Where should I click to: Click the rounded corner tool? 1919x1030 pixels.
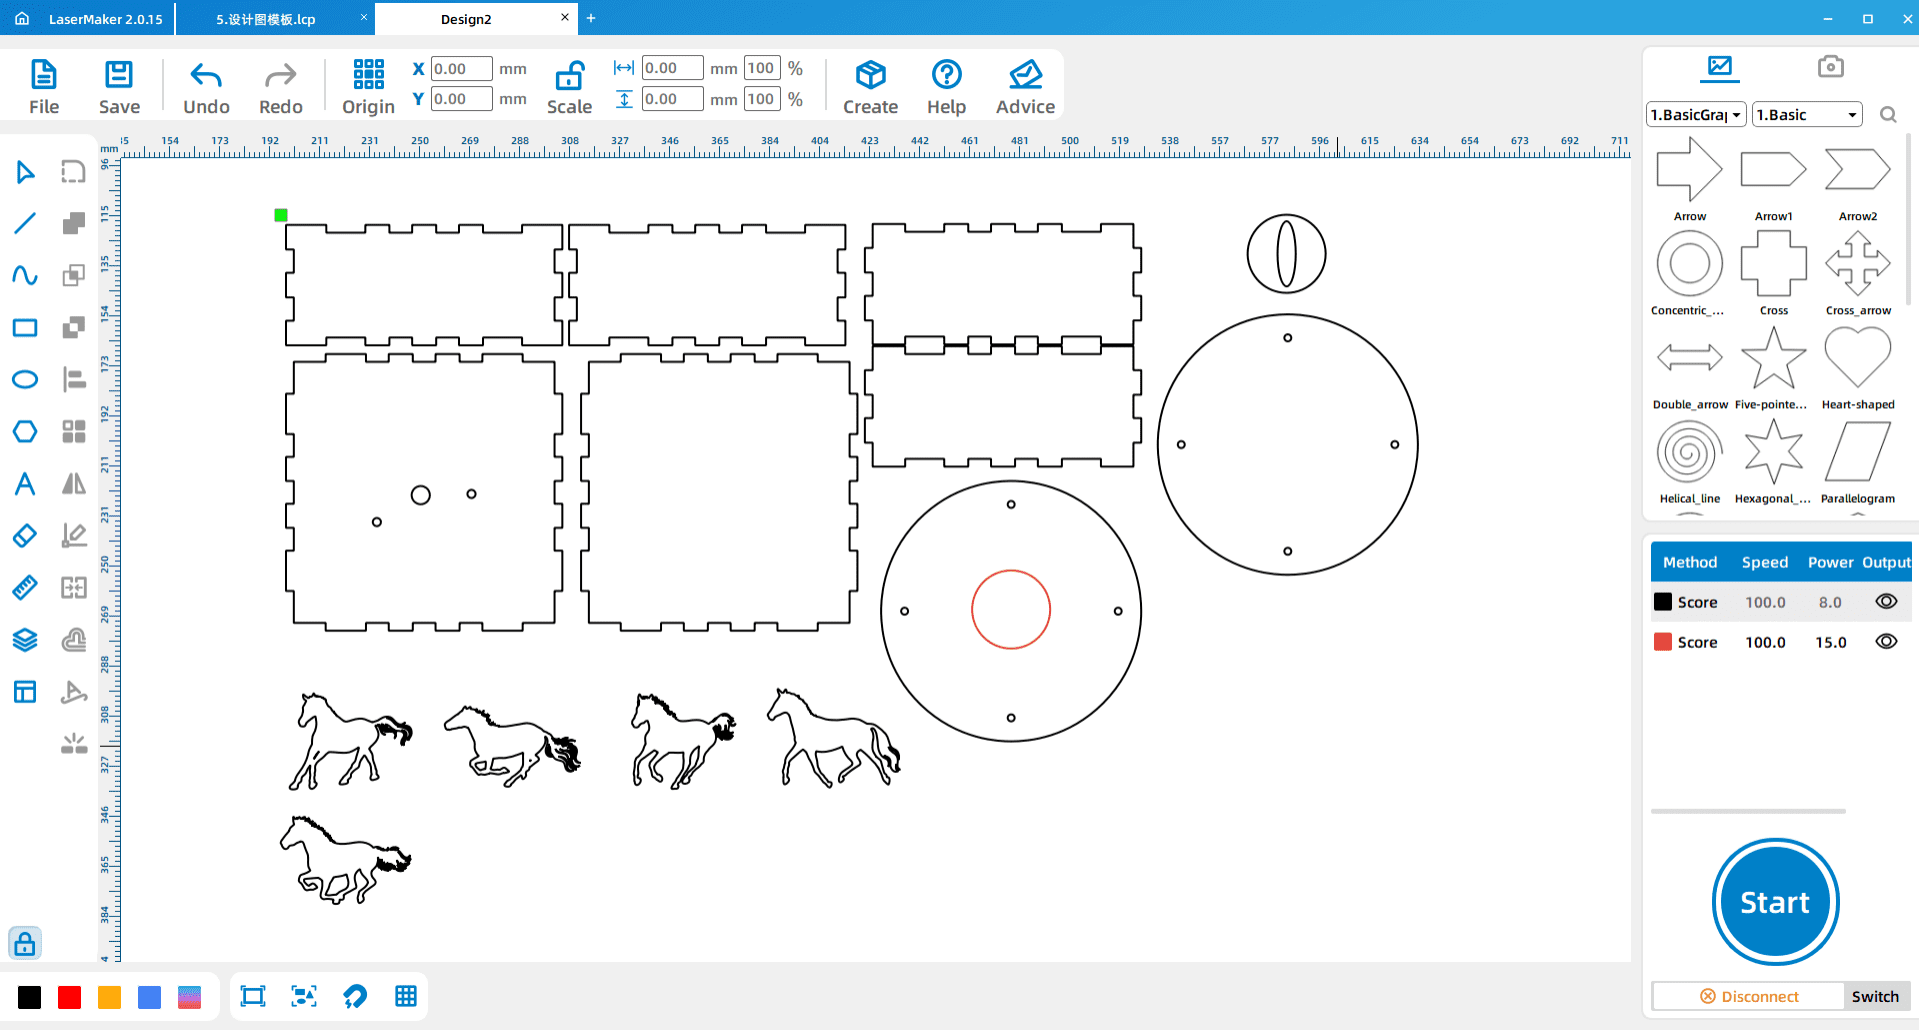73,172
